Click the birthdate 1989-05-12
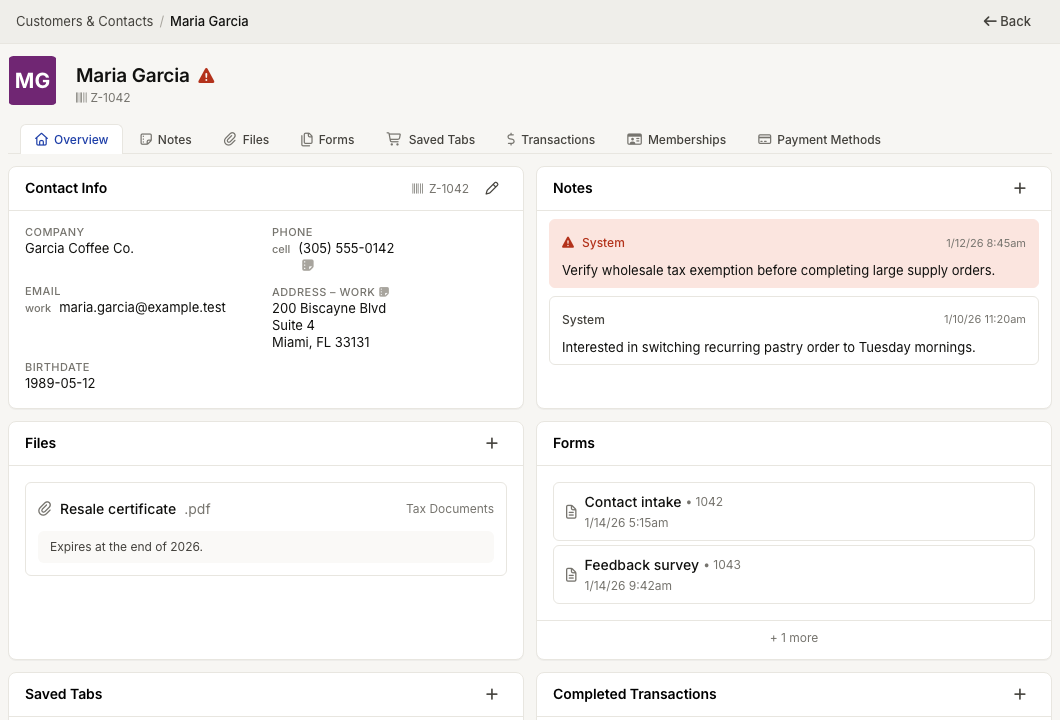Viewport: 1060px width, 720px height. click(60, 383)
